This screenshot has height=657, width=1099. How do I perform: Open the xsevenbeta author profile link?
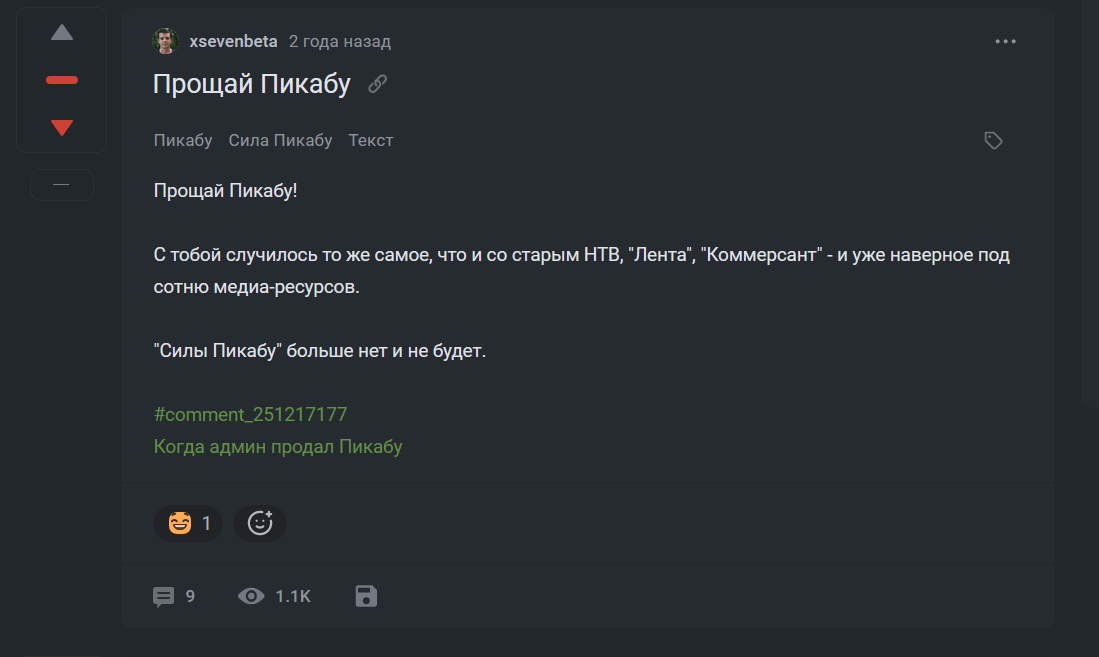tap(233, 41)
